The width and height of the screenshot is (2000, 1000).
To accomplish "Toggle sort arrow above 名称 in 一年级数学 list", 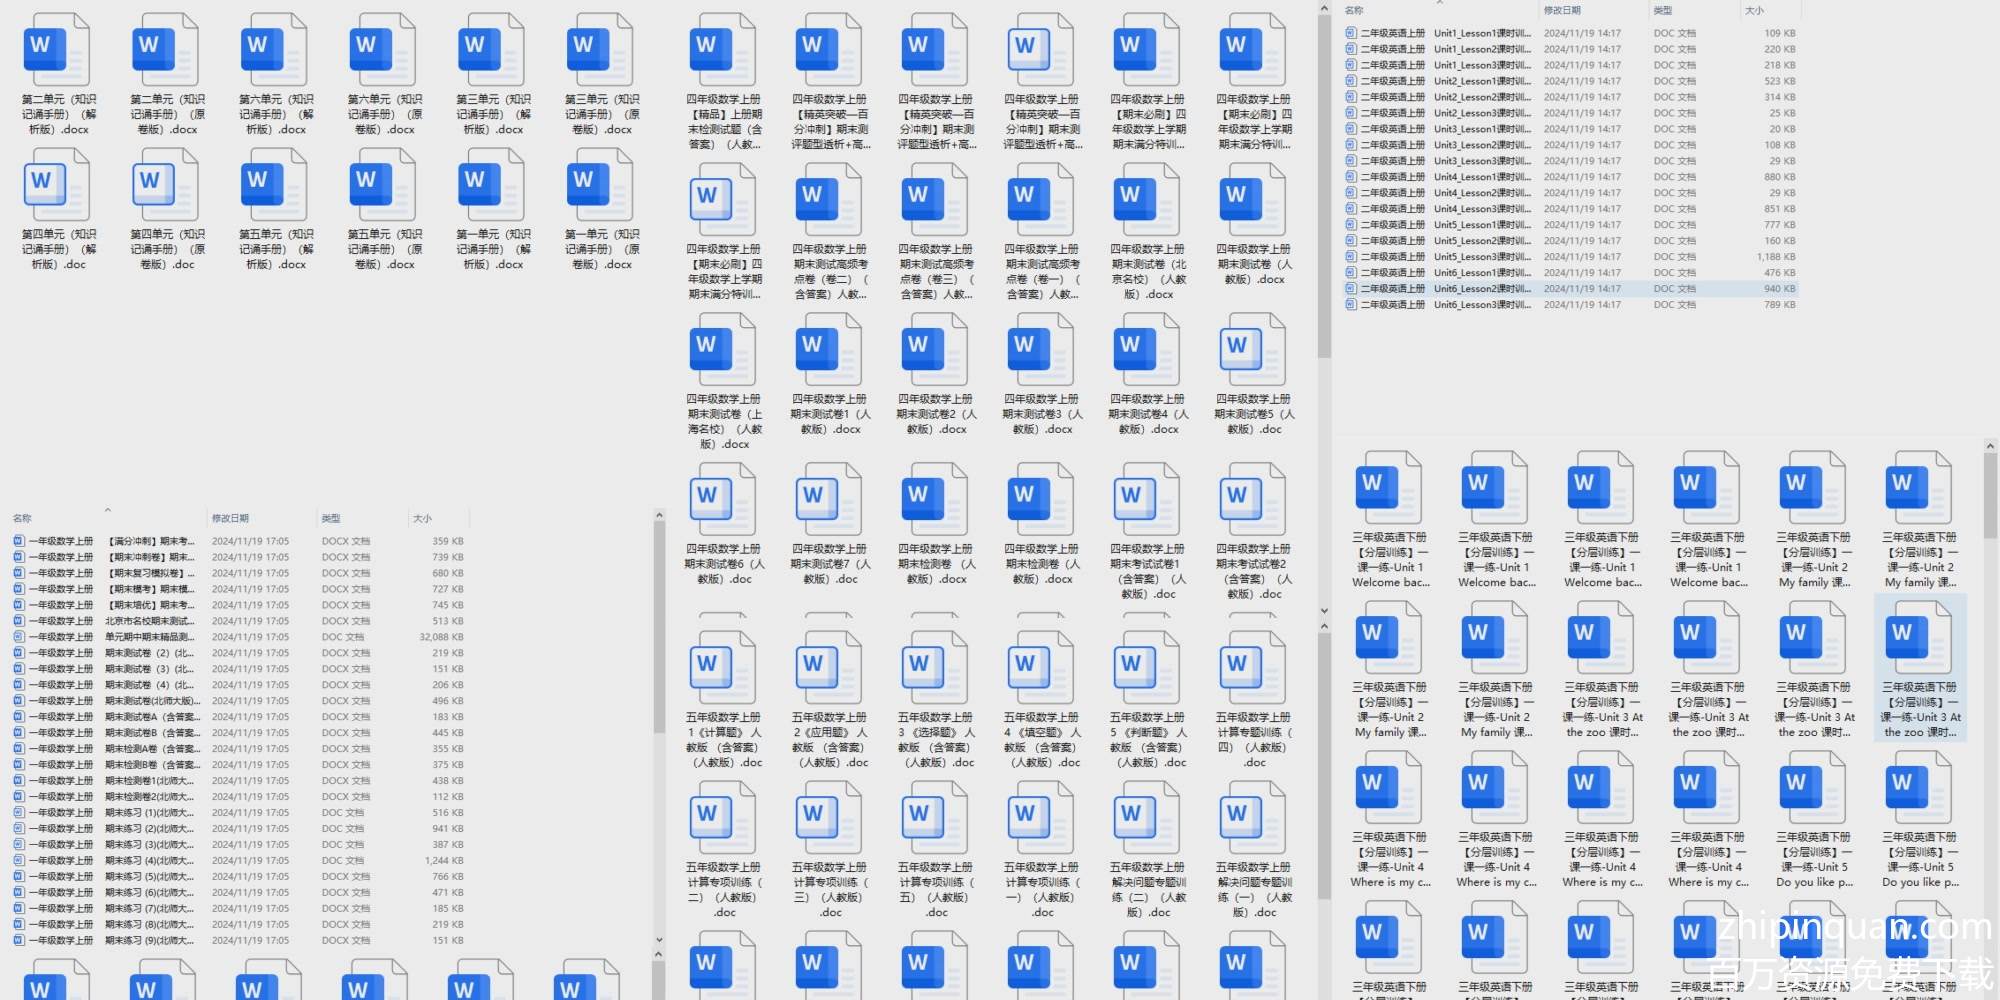I will coord(107,510).
